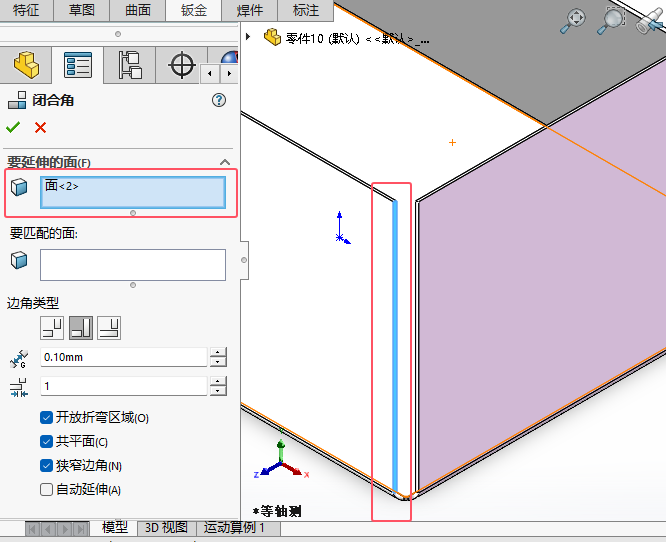Cancel 闭合角 with the red X
Image resolution: width=666 pixels, height=542 pixels.
[40, 127]
